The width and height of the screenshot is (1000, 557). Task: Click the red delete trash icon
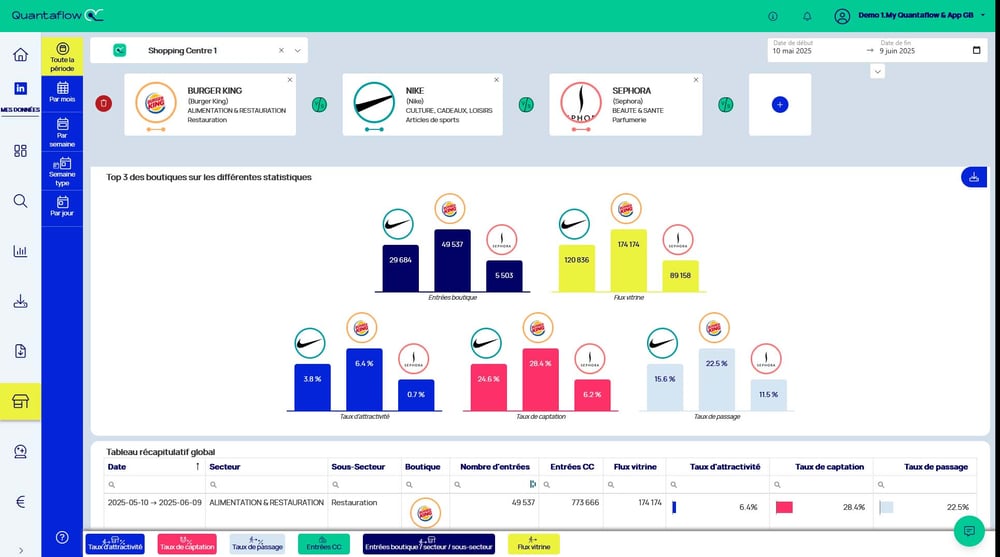104,103
